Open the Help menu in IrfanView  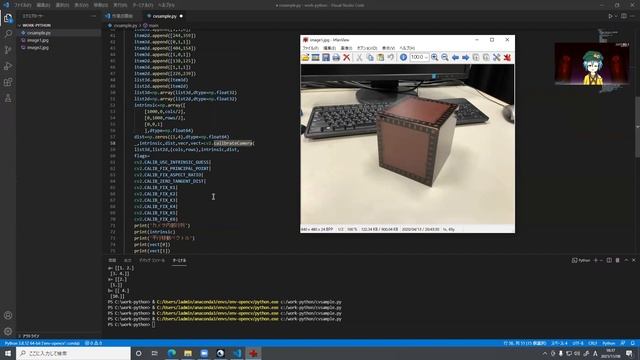click(407, 48)
